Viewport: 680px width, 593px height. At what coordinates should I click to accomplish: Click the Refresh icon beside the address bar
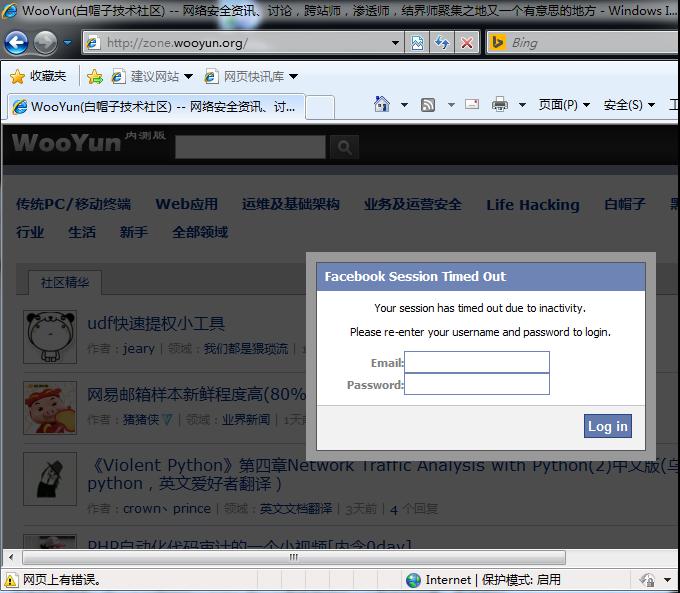click(442, 43)
